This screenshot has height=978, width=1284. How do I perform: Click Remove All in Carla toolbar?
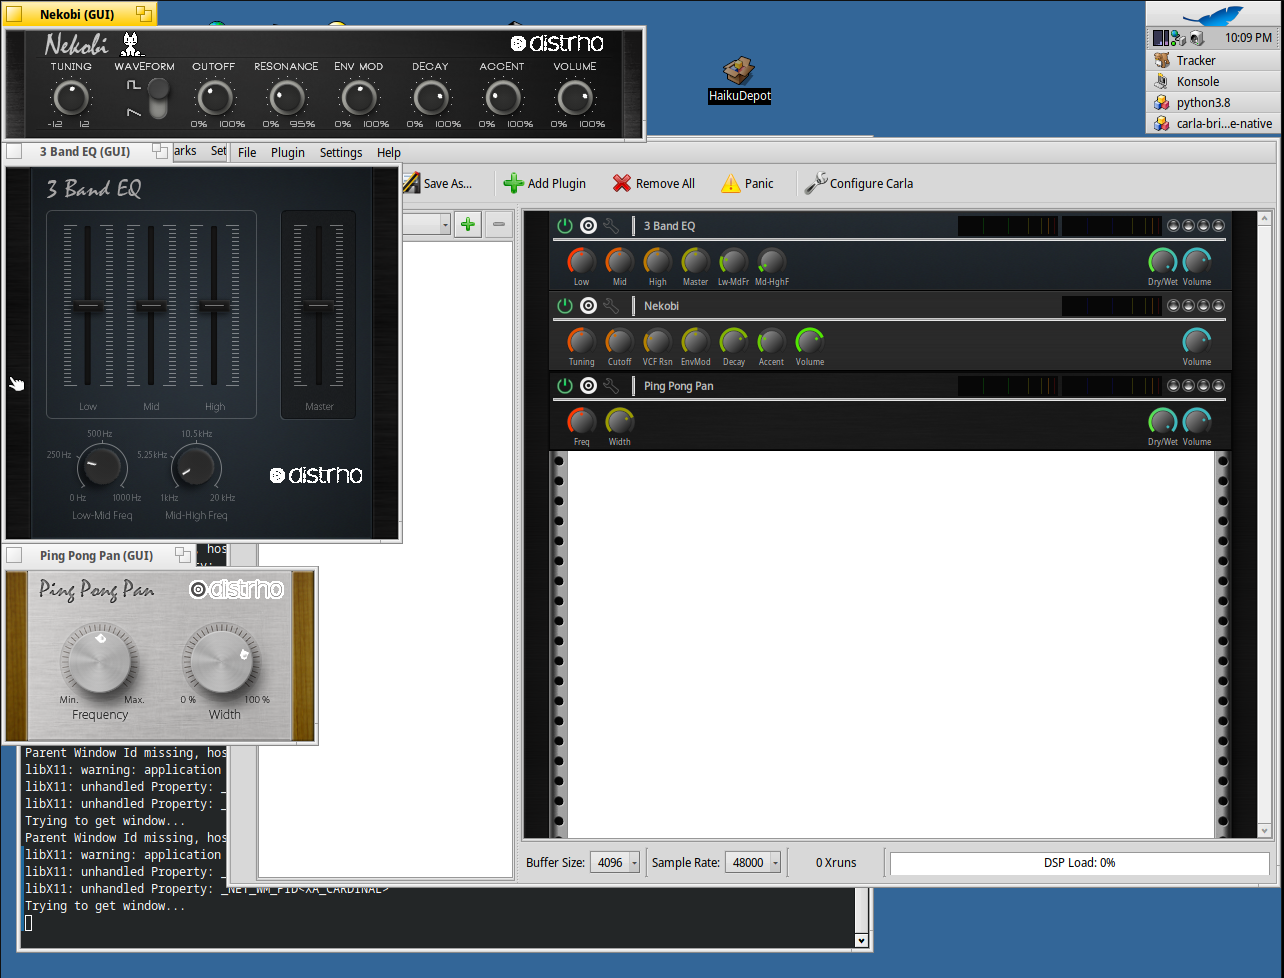coord(654,183)
